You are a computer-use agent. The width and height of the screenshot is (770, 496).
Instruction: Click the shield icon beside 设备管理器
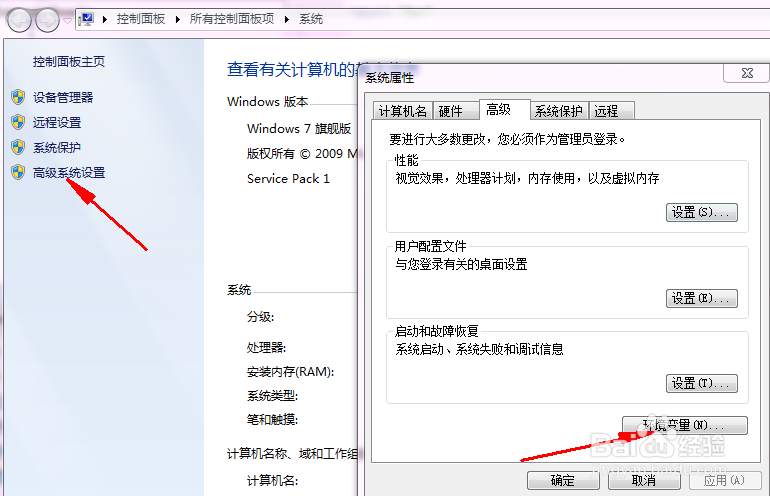18,97
